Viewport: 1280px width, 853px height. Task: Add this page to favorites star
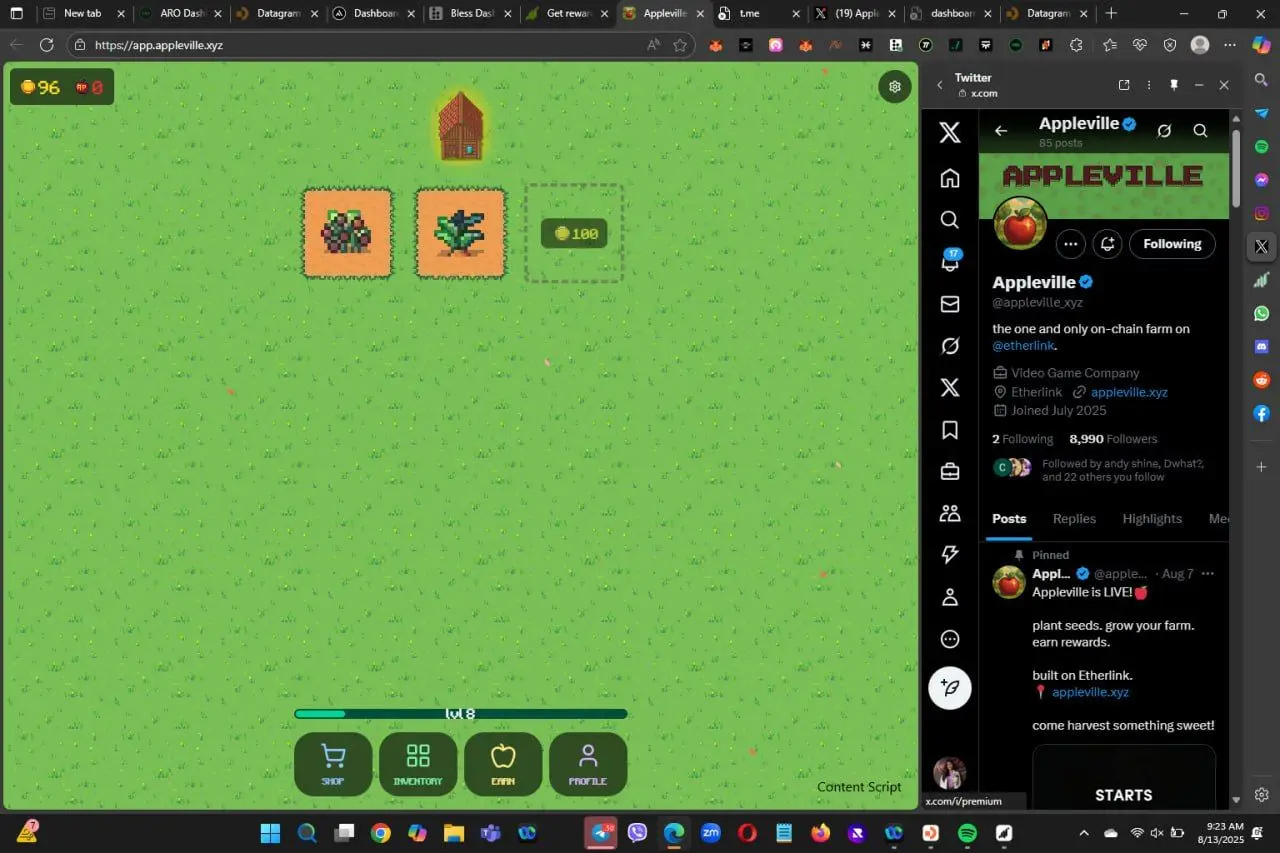(x=680, y=45)
